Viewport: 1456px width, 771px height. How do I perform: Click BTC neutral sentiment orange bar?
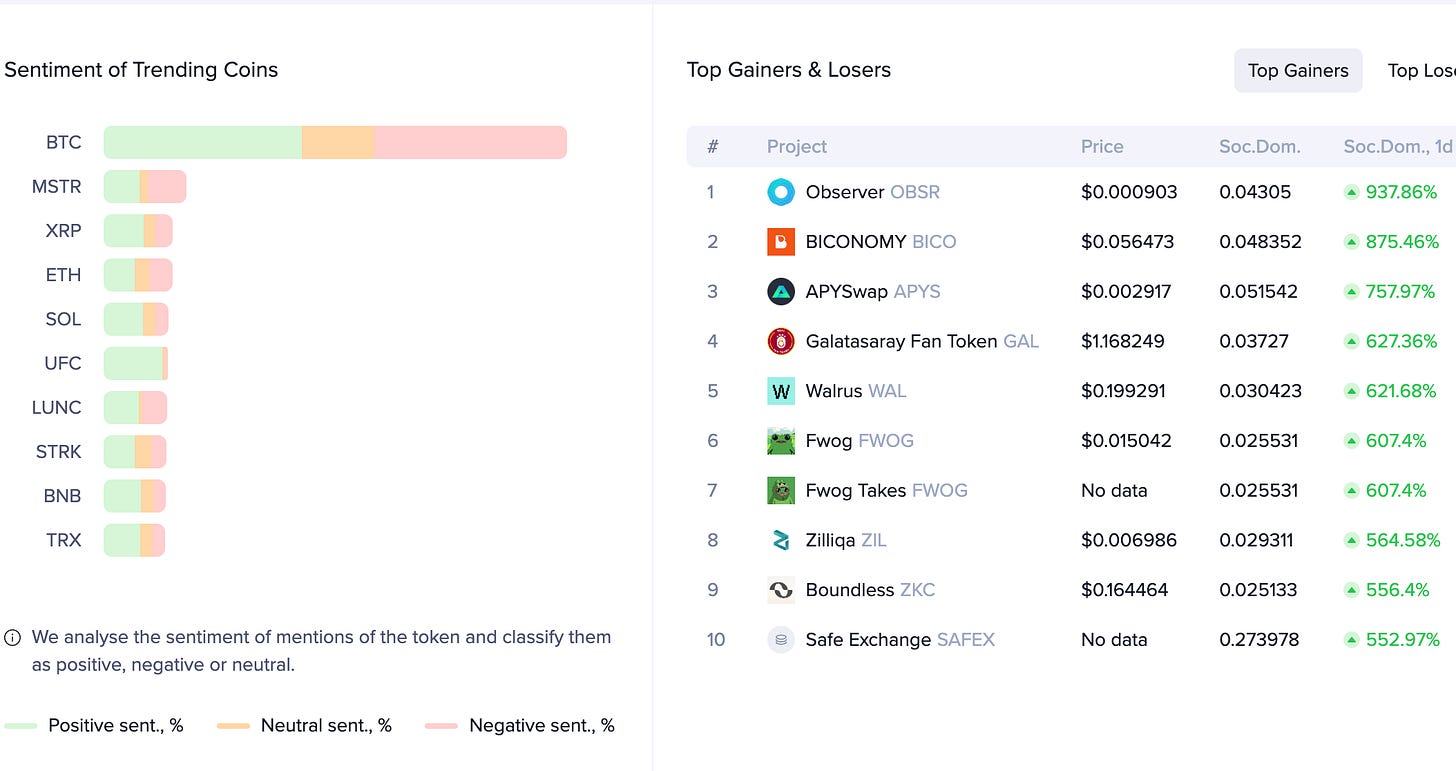coord(338,142)
